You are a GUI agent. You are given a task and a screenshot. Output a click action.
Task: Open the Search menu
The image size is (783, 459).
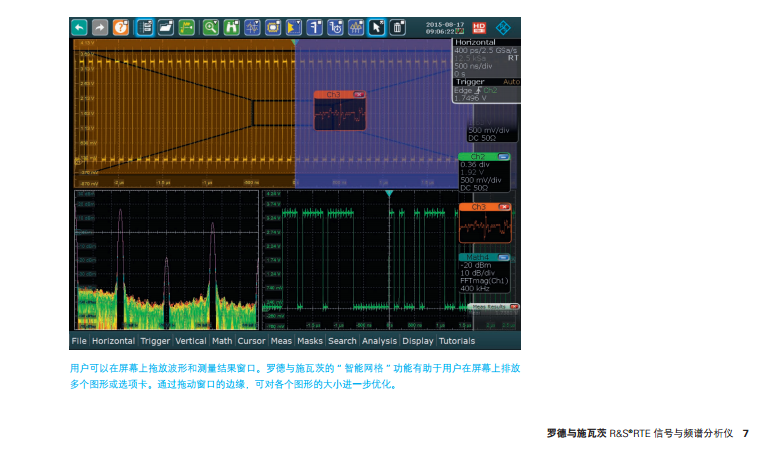(342, 341)
